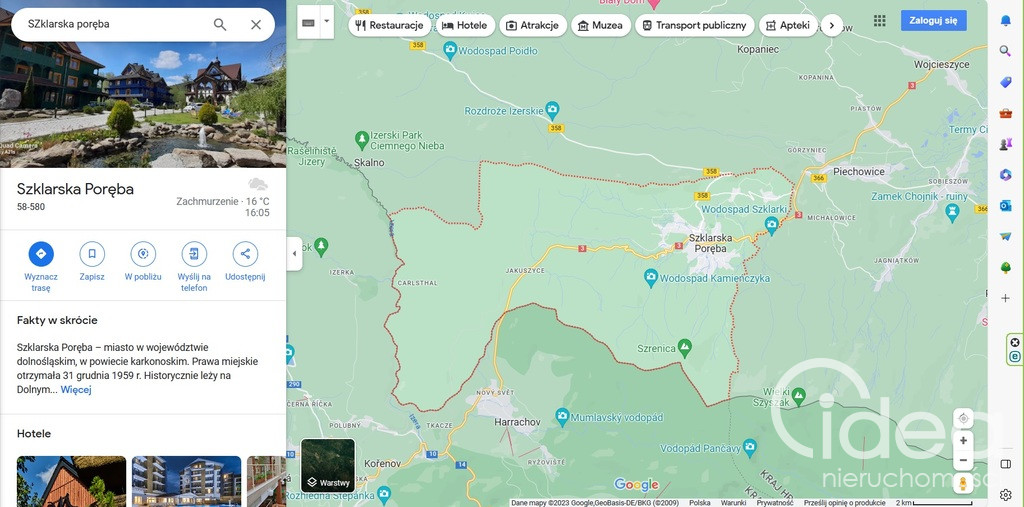Viewport: 1024px width, 507px height.
Task: Click the Izerski Park Ciemnego Nieba marker
Action: 362,139
